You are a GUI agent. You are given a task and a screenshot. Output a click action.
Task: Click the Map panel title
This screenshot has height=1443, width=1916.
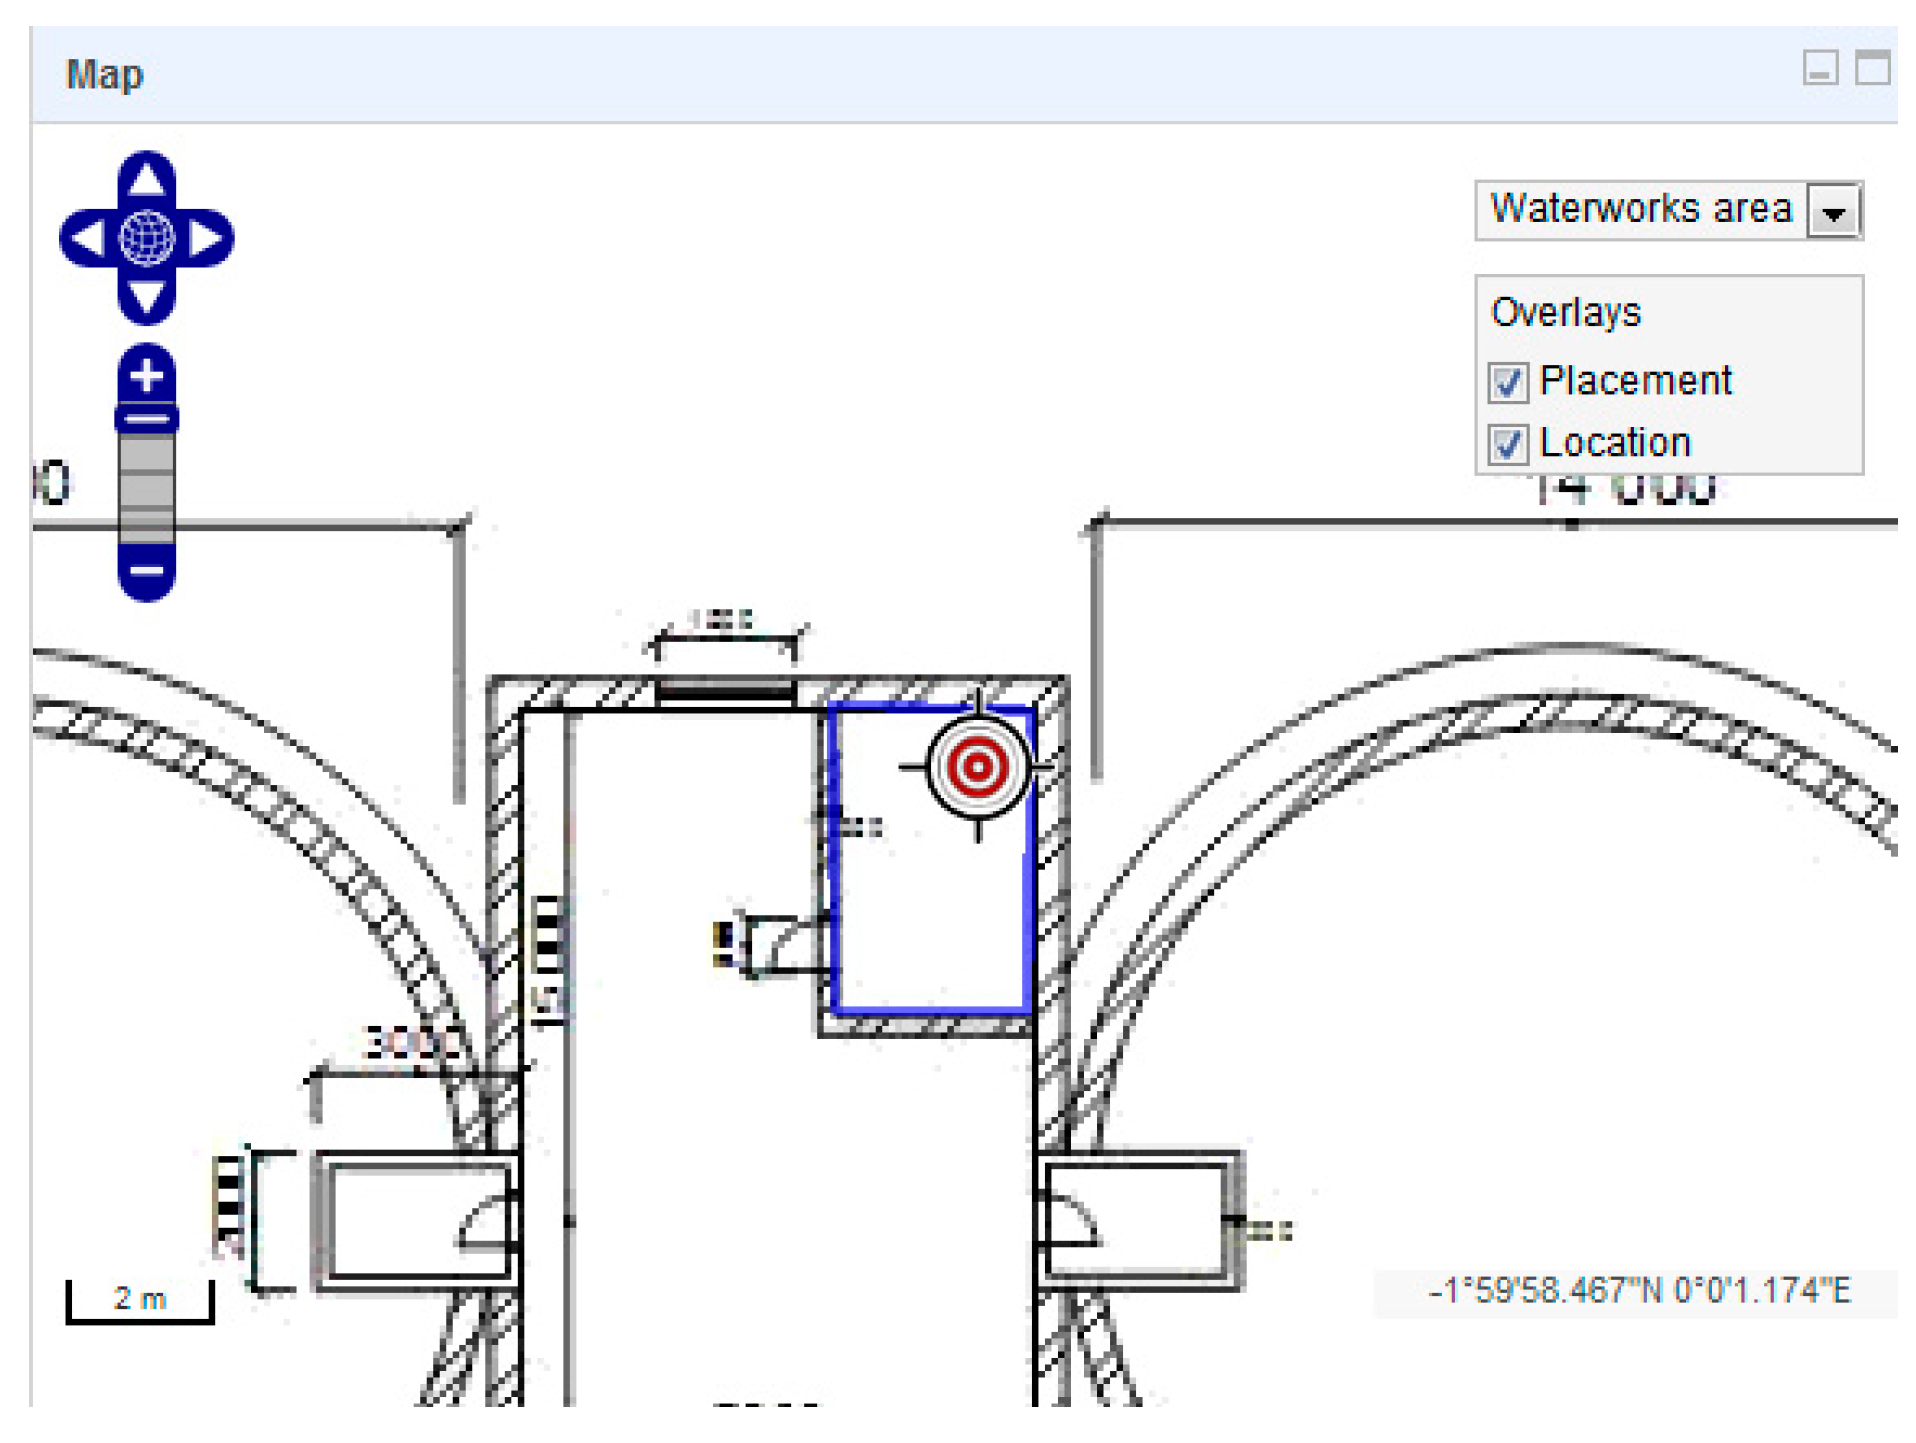tap(104, 75)
